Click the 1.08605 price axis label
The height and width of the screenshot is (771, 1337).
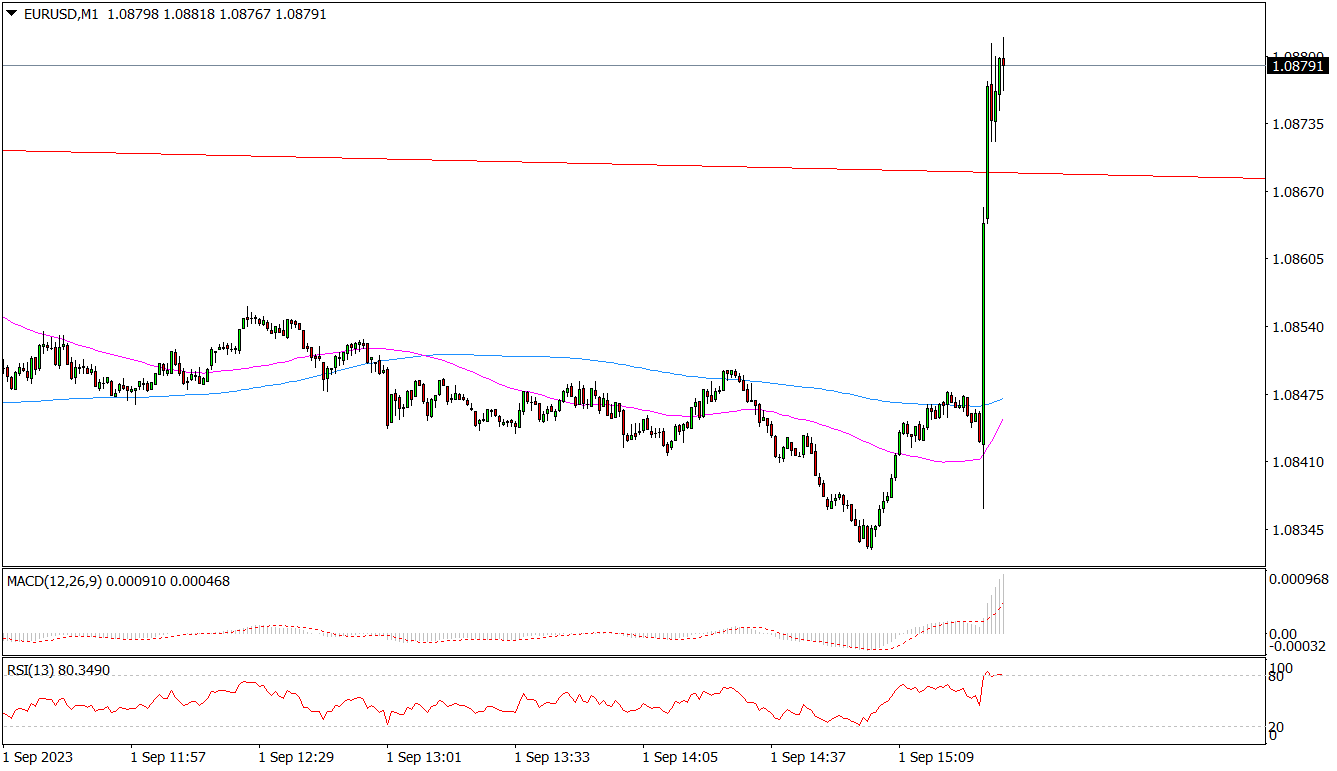[x=1299, y=259]
